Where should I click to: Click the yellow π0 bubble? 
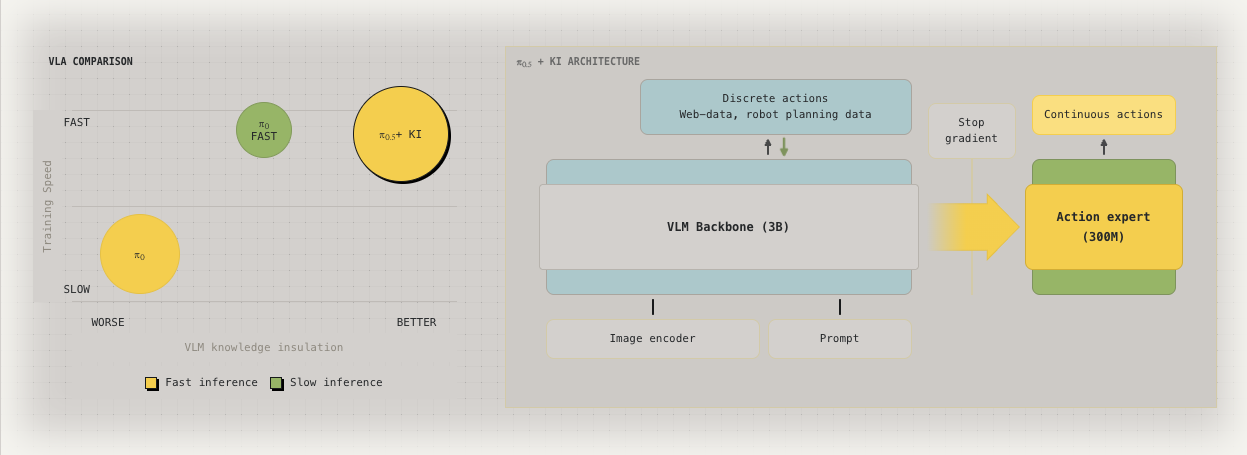pyautogui.click(x=140, y=254)
